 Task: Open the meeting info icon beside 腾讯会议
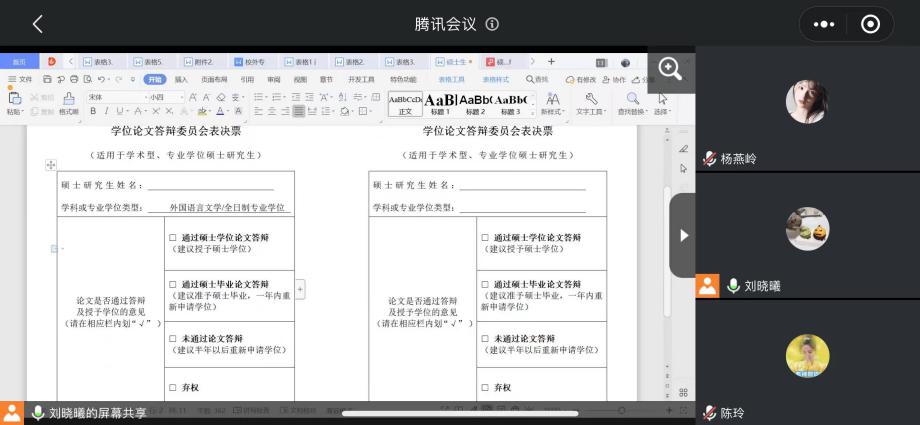pyautogui.click(x=492, y=24)
